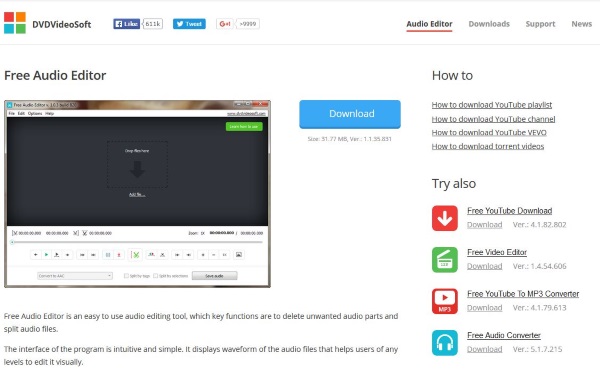Click the Free Video Editor green clapperboard icon
600x369 pixels.
point(445,260)
